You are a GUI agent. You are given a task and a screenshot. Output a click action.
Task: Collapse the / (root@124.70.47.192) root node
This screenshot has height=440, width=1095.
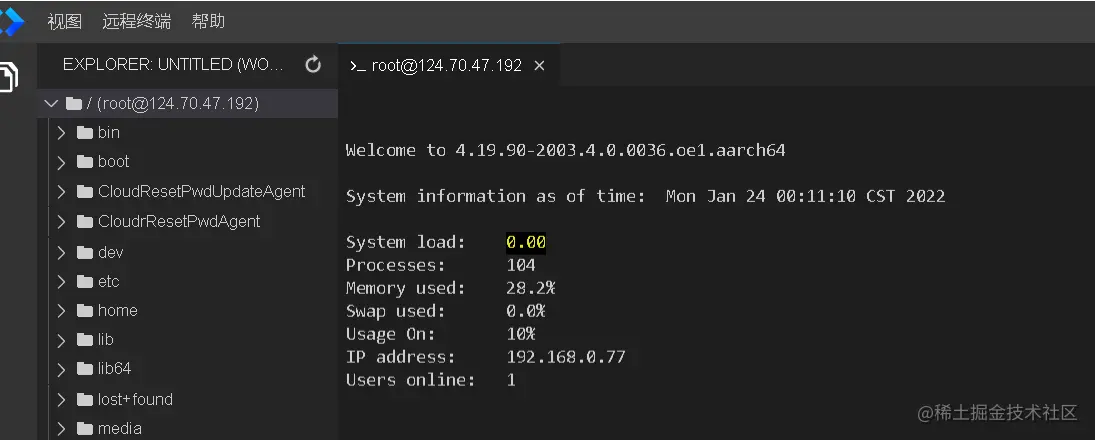[x=50, y=104]
